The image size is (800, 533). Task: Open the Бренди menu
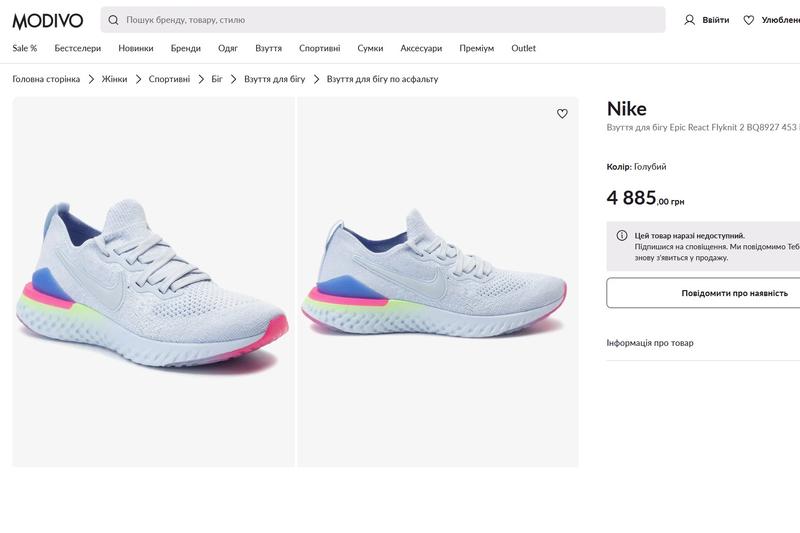pyautogui.click(x=185, y=48)
